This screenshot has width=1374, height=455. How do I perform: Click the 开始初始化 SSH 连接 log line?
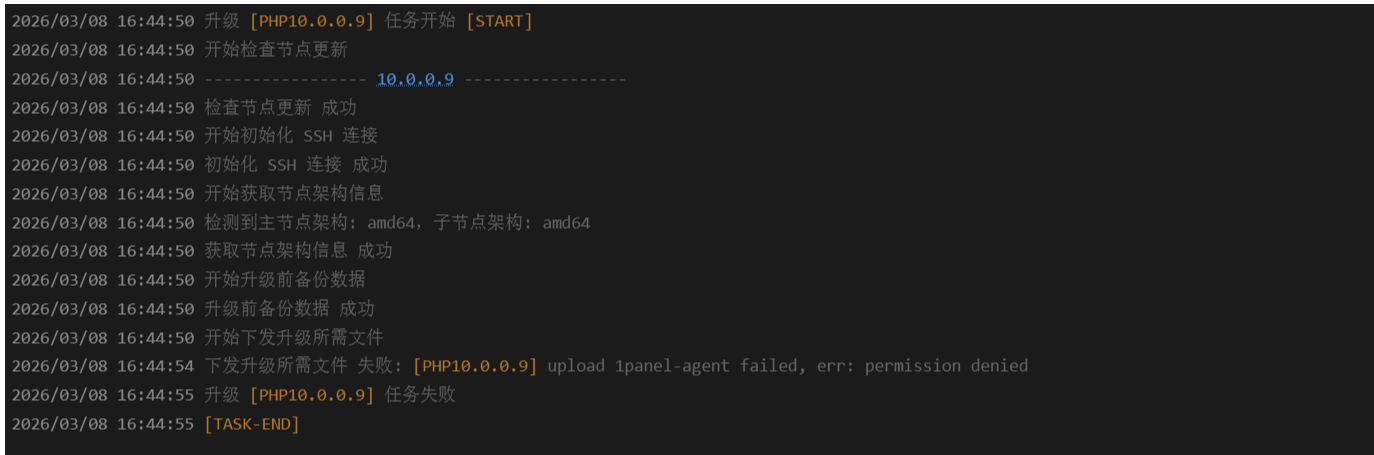(291, 136)
